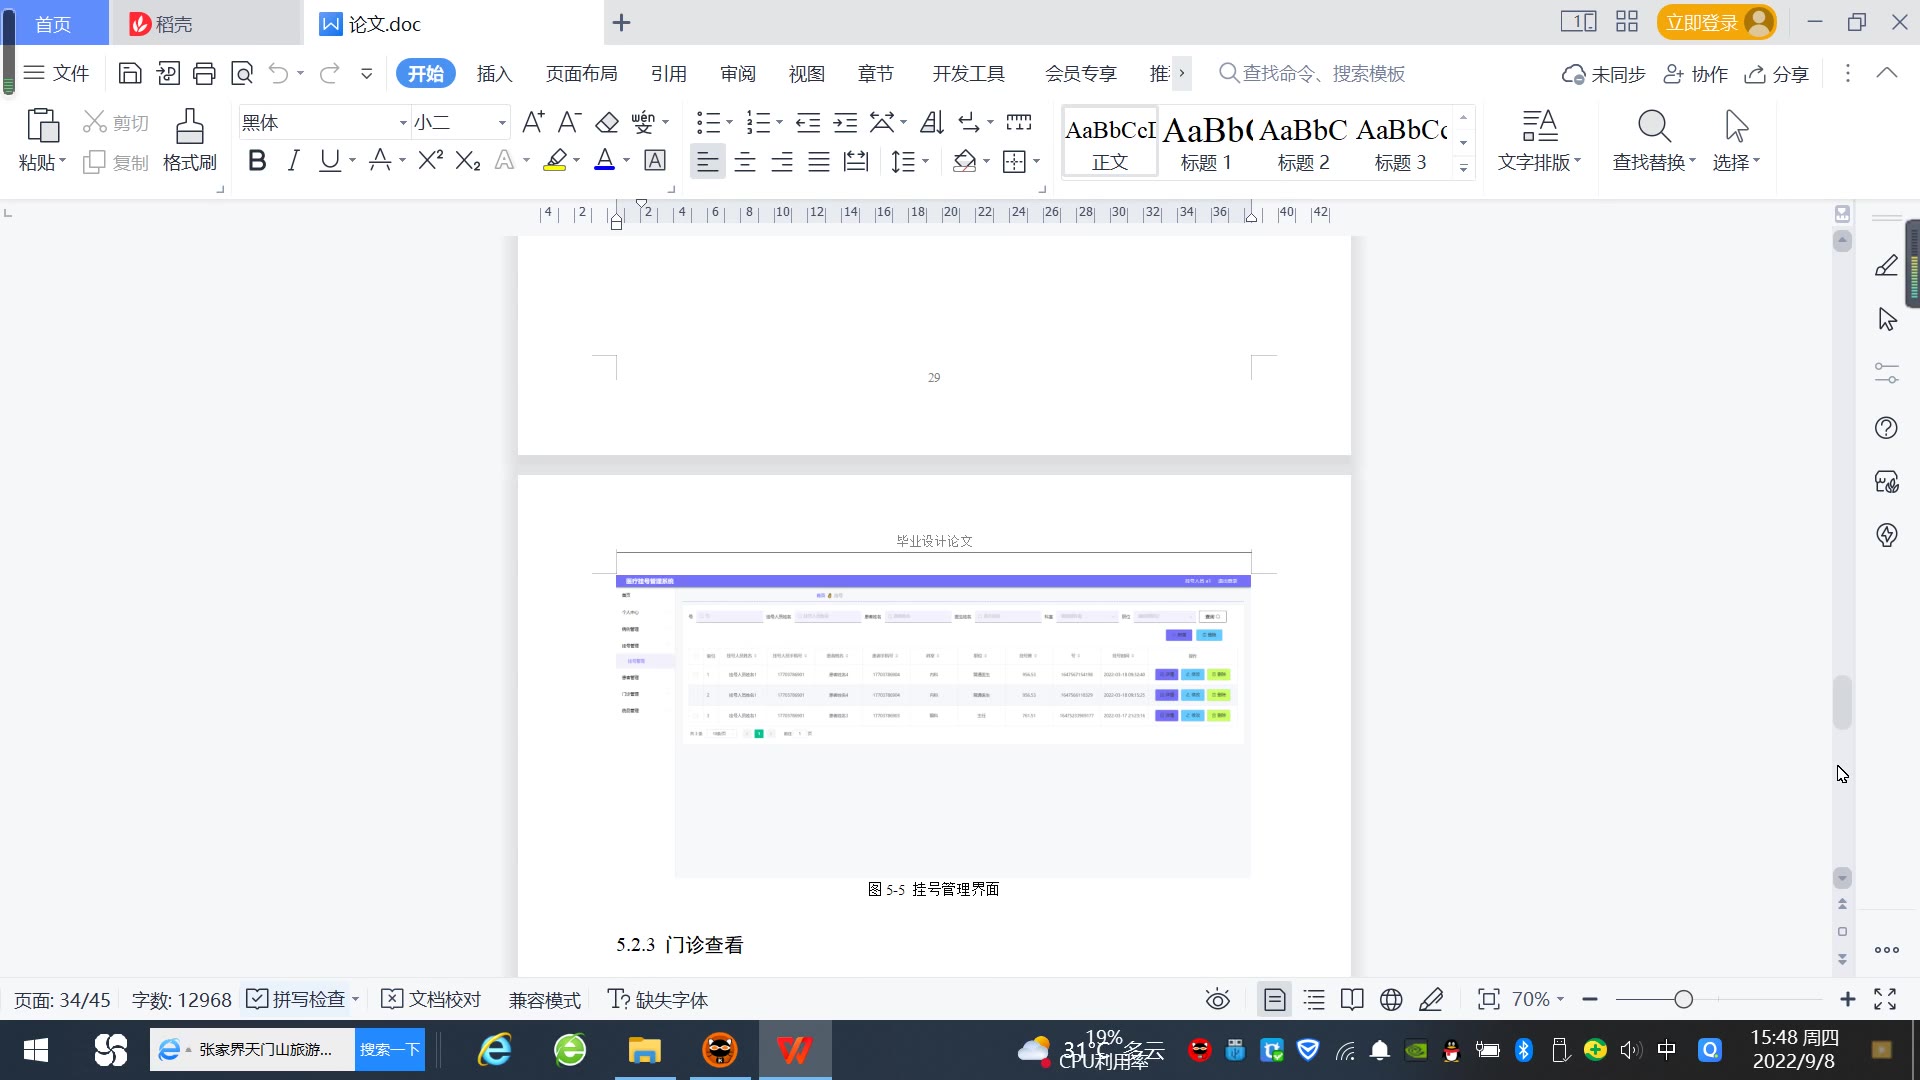Click the Redo arrow icon
This screenshot has height=1080, width=1920.
(x=329, y=73)
